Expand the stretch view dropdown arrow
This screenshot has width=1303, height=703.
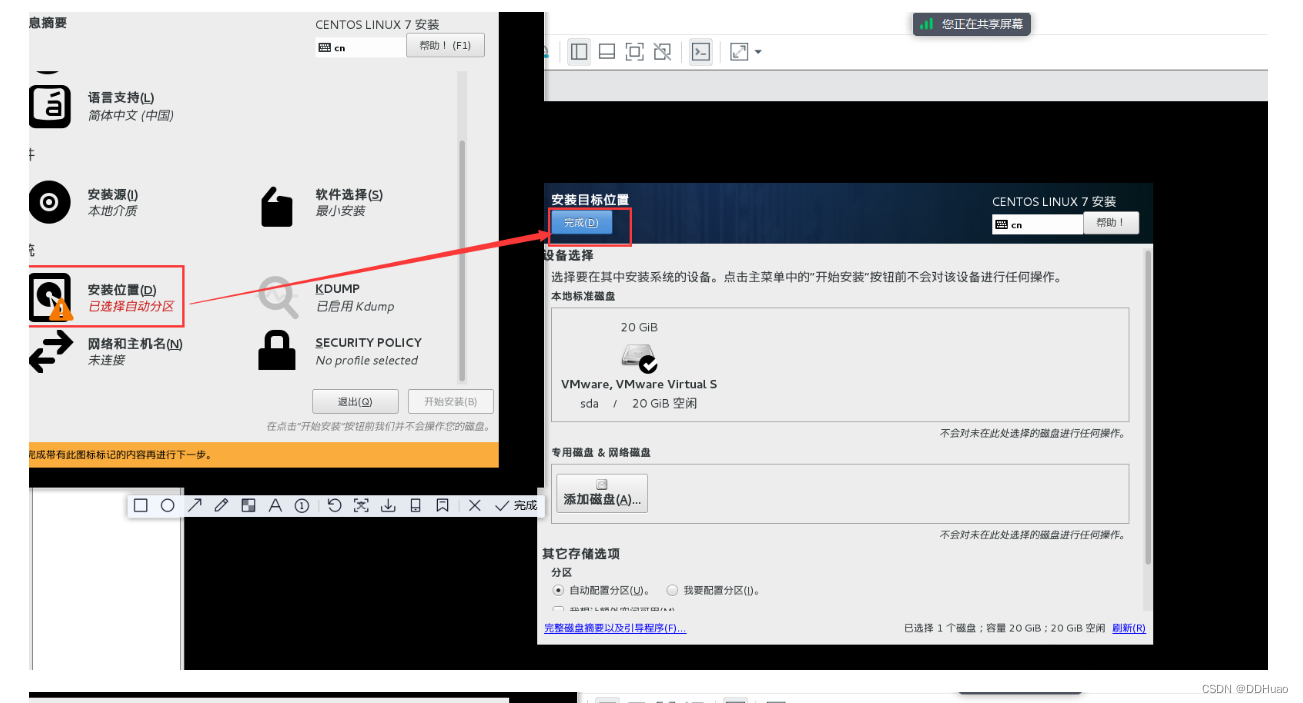coord(758,52)
